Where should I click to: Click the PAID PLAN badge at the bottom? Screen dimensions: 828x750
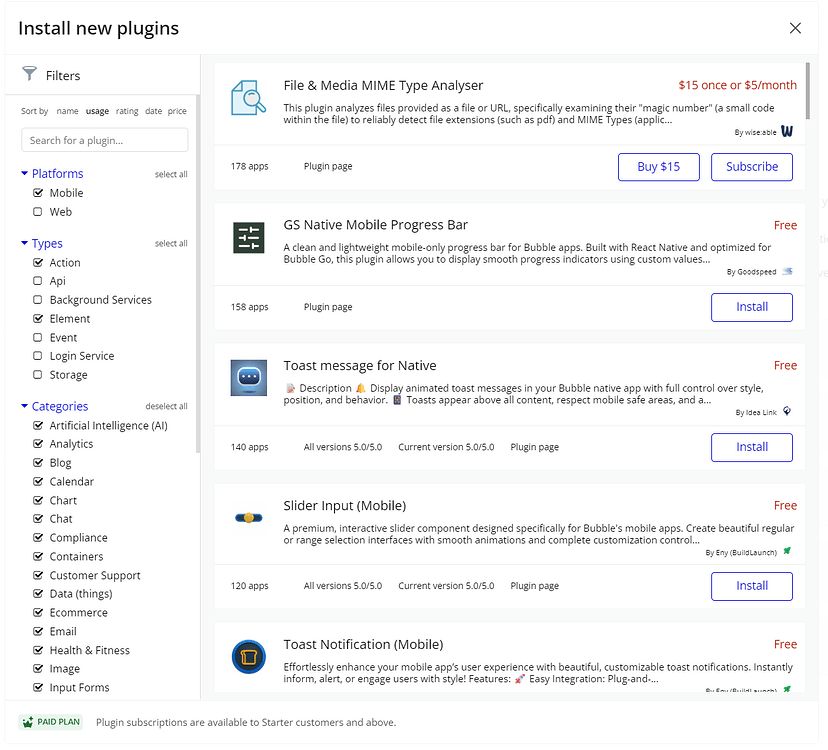[x=50, y=721]
